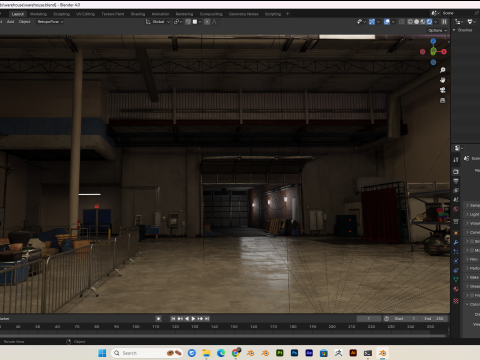Click the viewport zoom magnifier icon
The height and width of the screenshot is (360, 480).
tap(443, 70)
